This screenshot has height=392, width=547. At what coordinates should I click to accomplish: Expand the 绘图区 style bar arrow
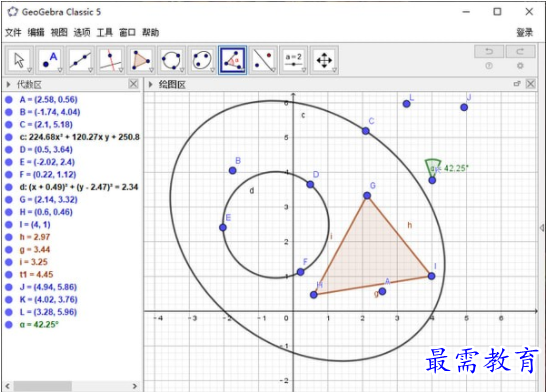click(150, 84)
